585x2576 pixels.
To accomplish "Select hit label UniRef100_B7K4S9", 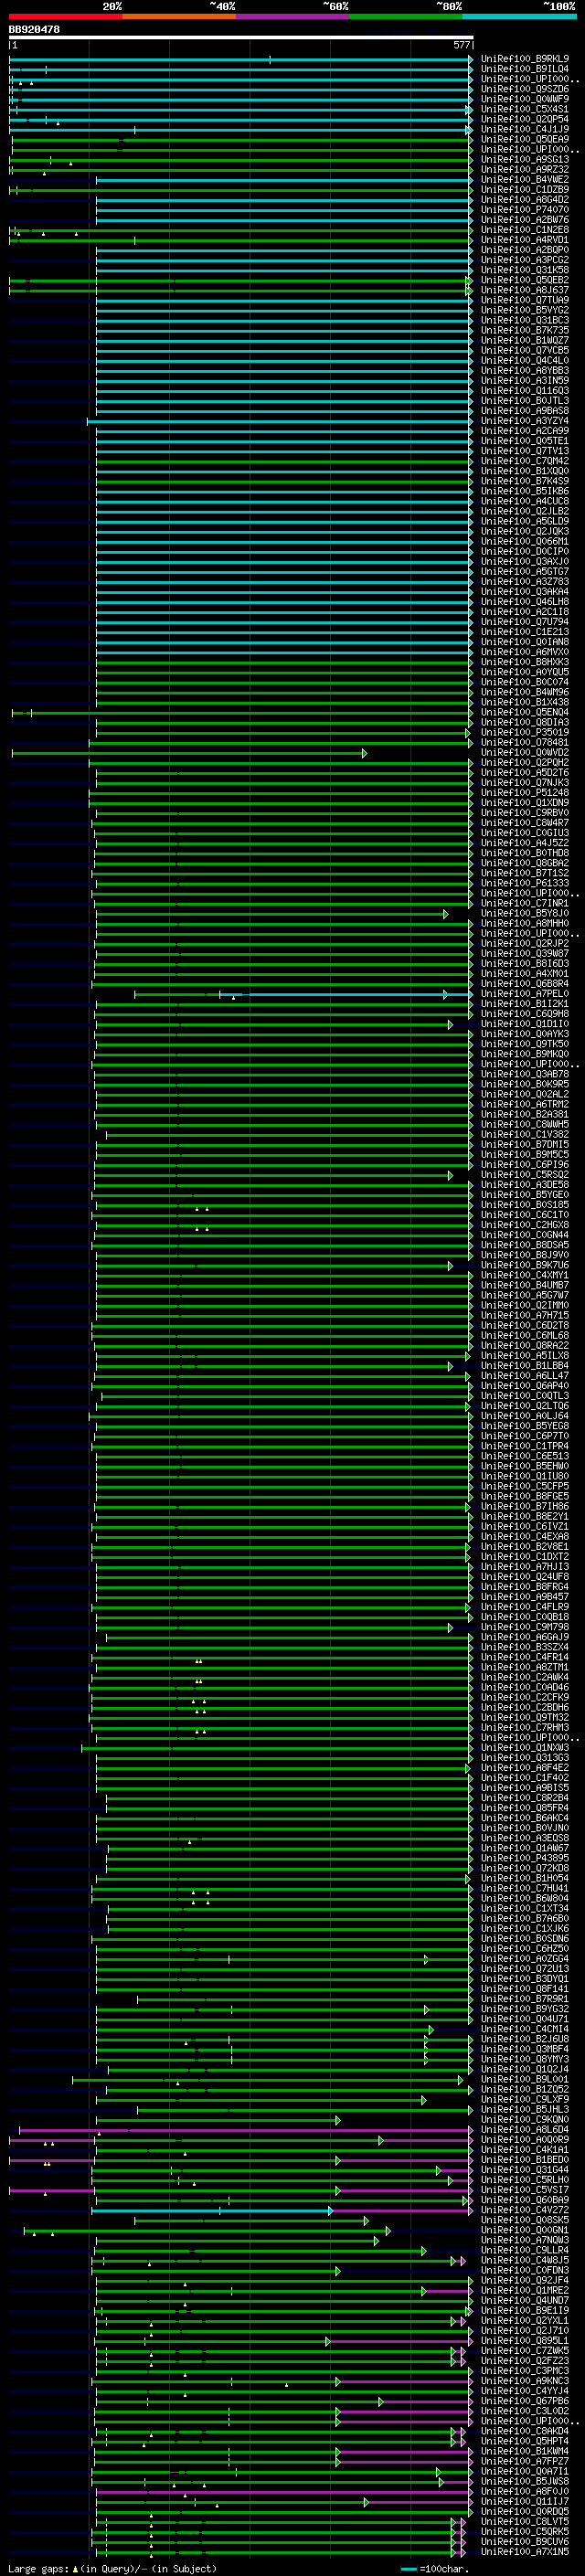I will click(x=525, y=481).
